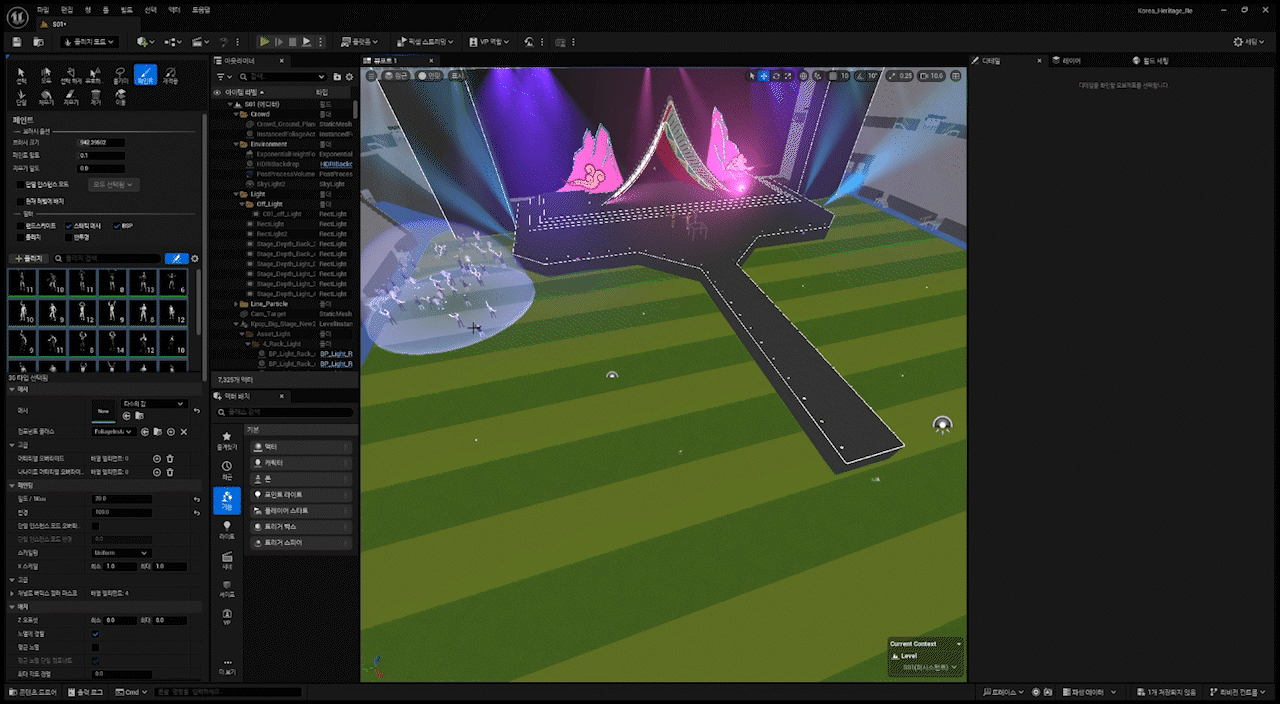The image size is (1280, 704).
Task: Uncheck the BSP filter checkbox
Action: click(116, 226)
